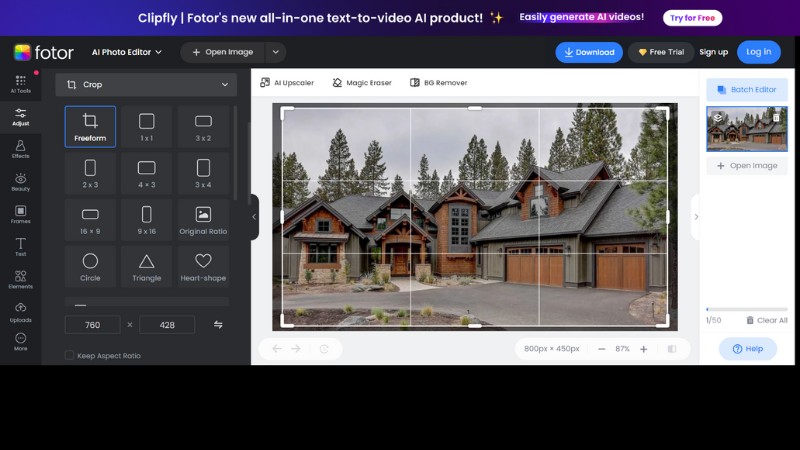The image size is (800, 450).
Task: Expand the Open Image arrow menu
Action: click(276, 52)
